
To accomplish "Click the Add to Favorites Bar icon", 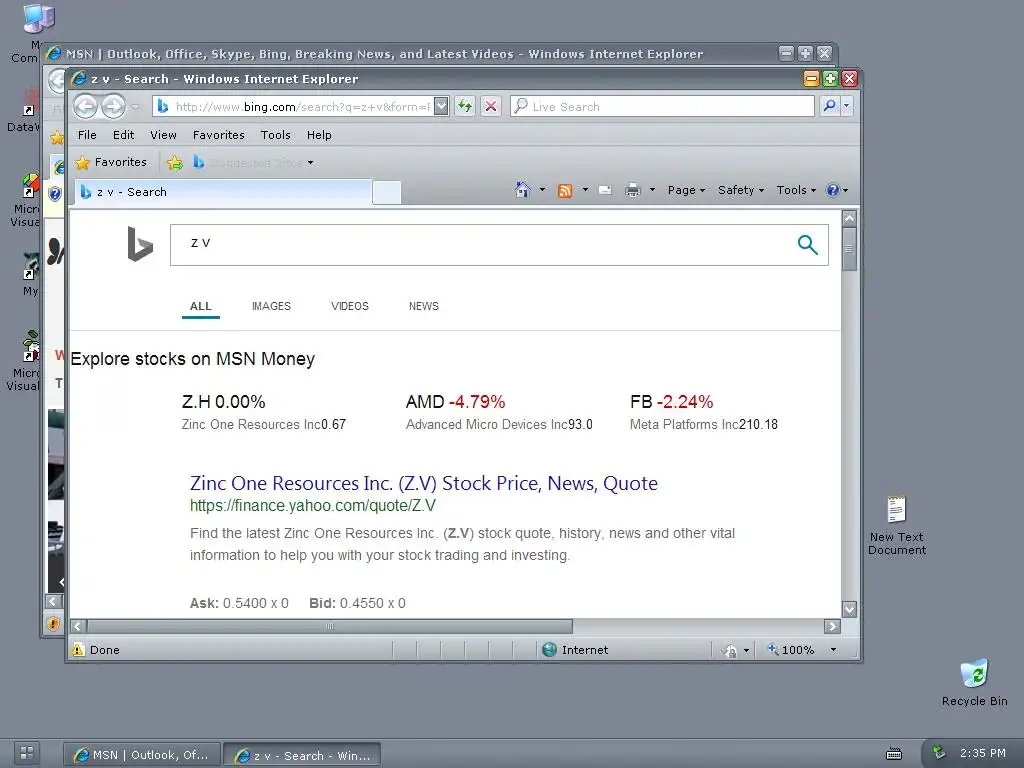I will (175, 163).
